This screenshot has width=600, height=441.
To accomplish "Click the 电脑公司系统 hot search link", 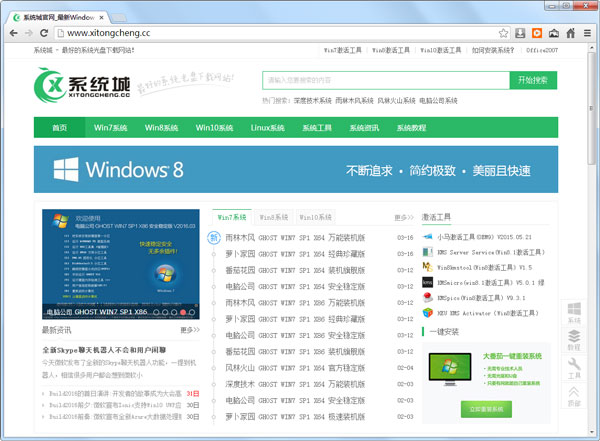I will pos(439,101).
